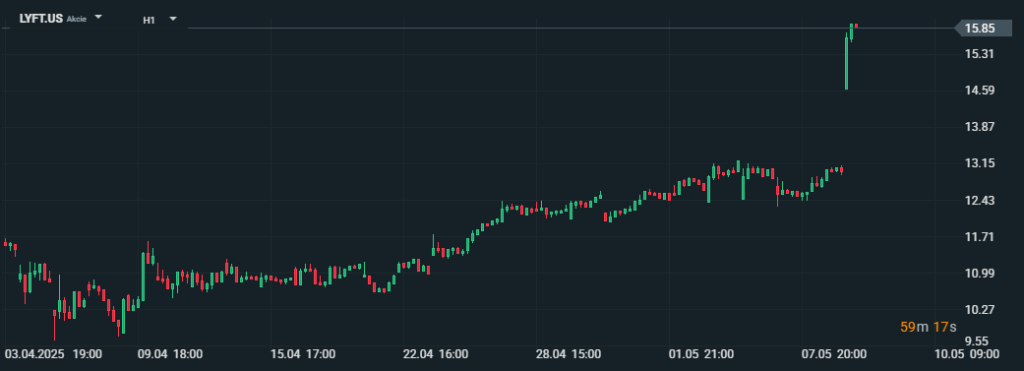Image resolution: width=1024 pixels, height=371 pixels.
Task: Expand the H1 timeframe dropdown arrow
Action: tap(173, 19)
